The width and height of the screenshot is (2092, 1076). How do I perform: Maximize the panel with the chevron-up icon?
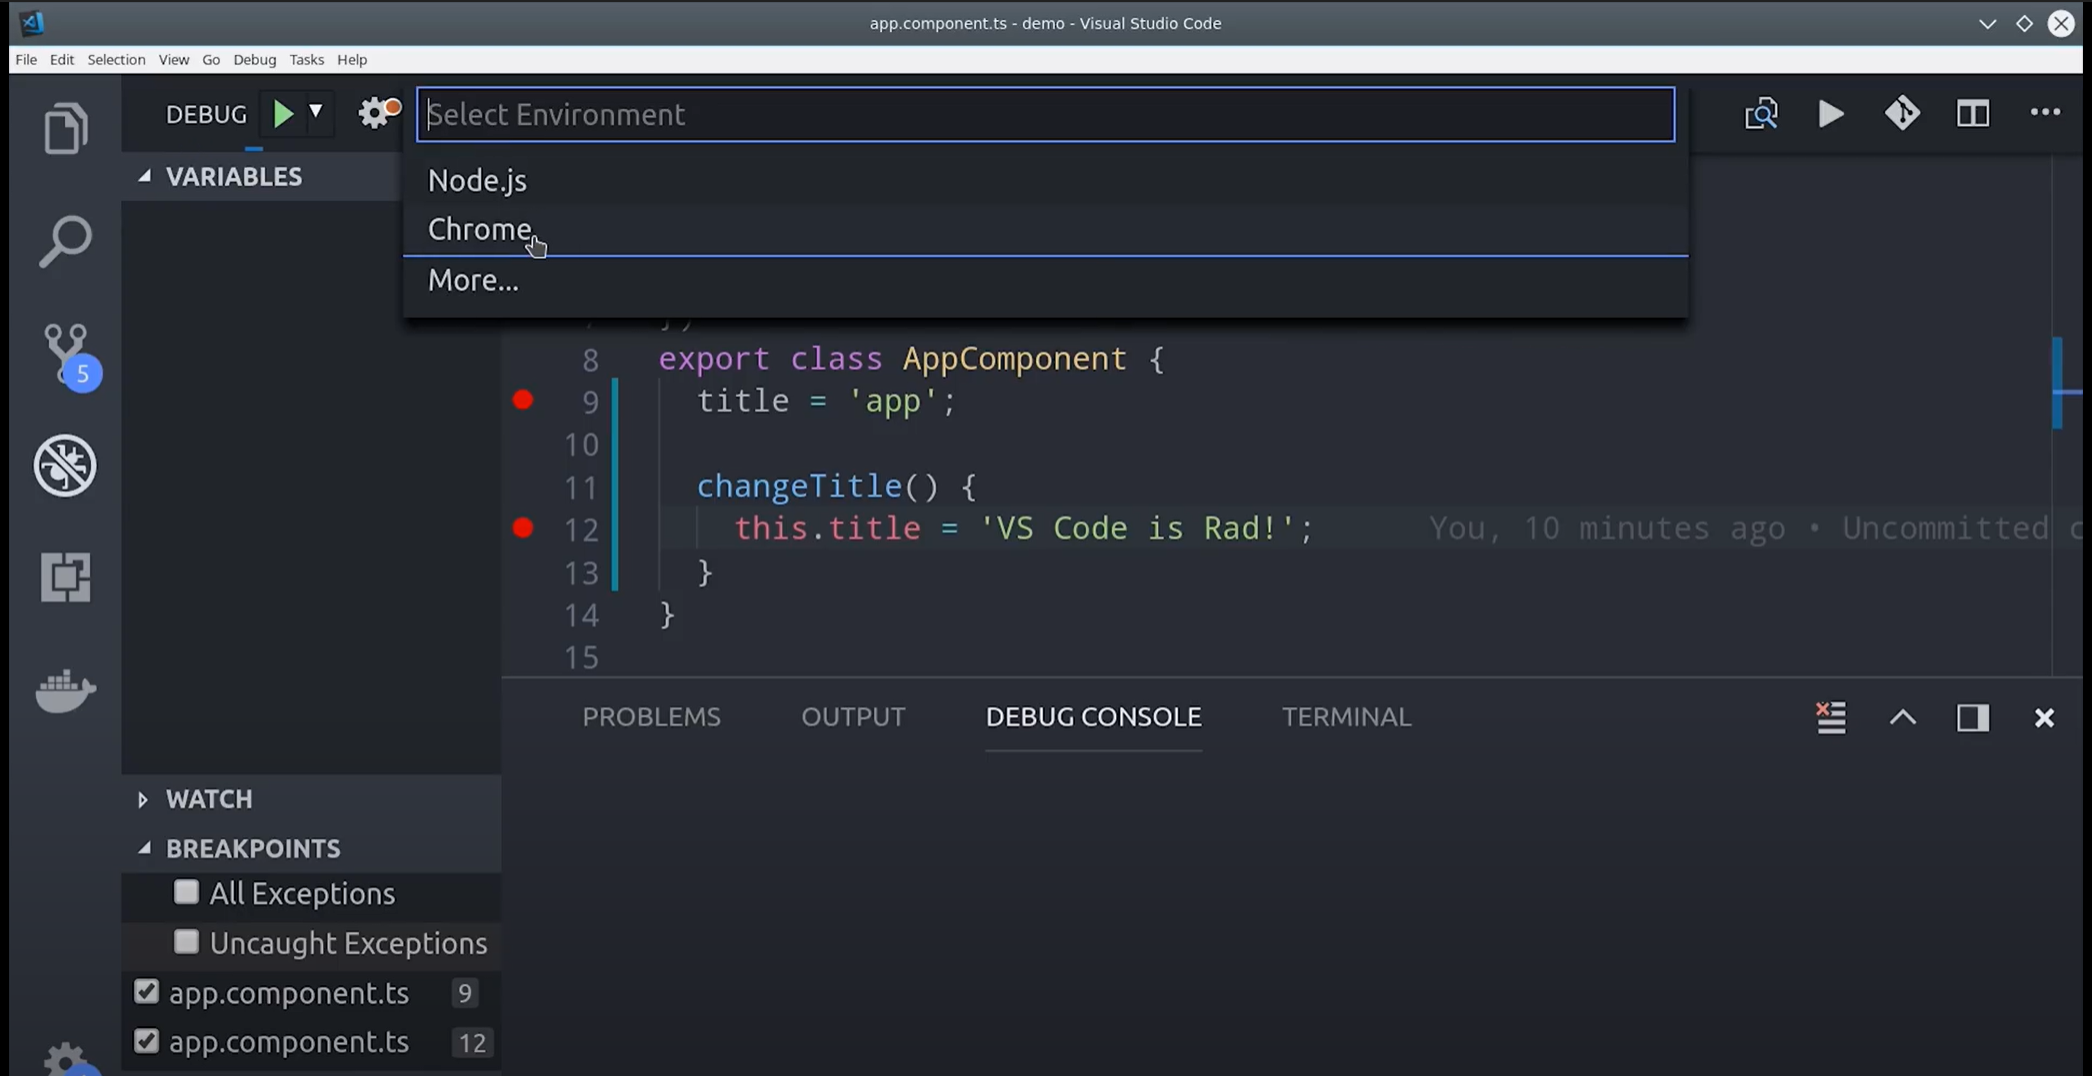click(1902, 717)
